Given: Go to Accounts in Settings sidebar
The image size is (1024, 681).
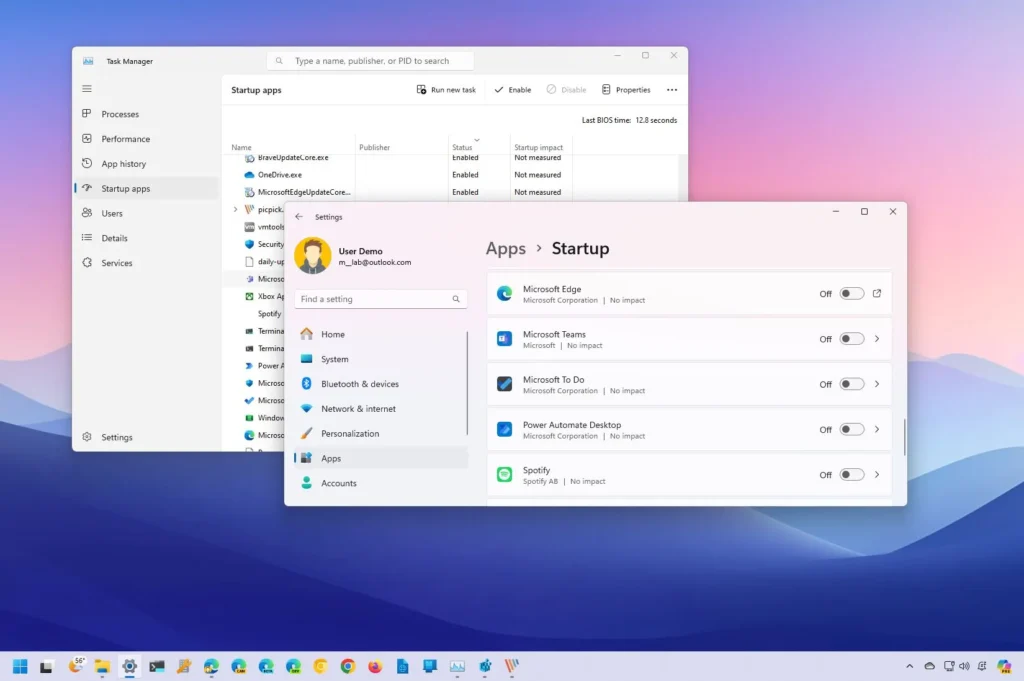Looking at the screenshot, I should point(340,483).
